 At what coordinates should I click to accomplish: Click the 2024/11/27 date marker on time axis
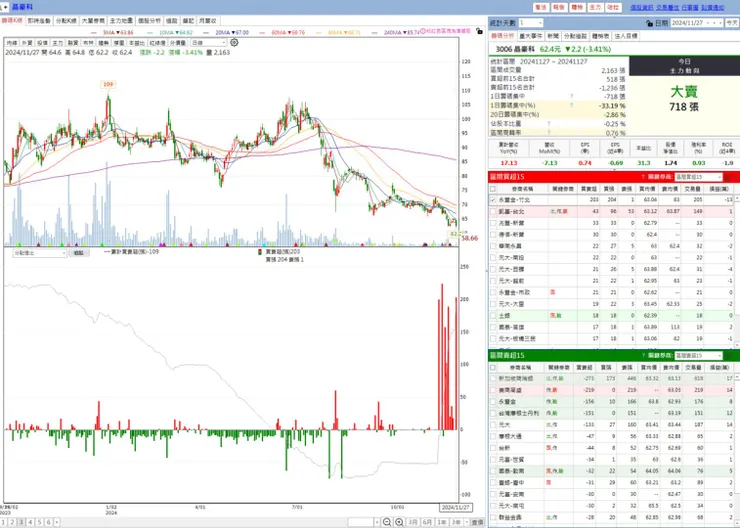455,508
